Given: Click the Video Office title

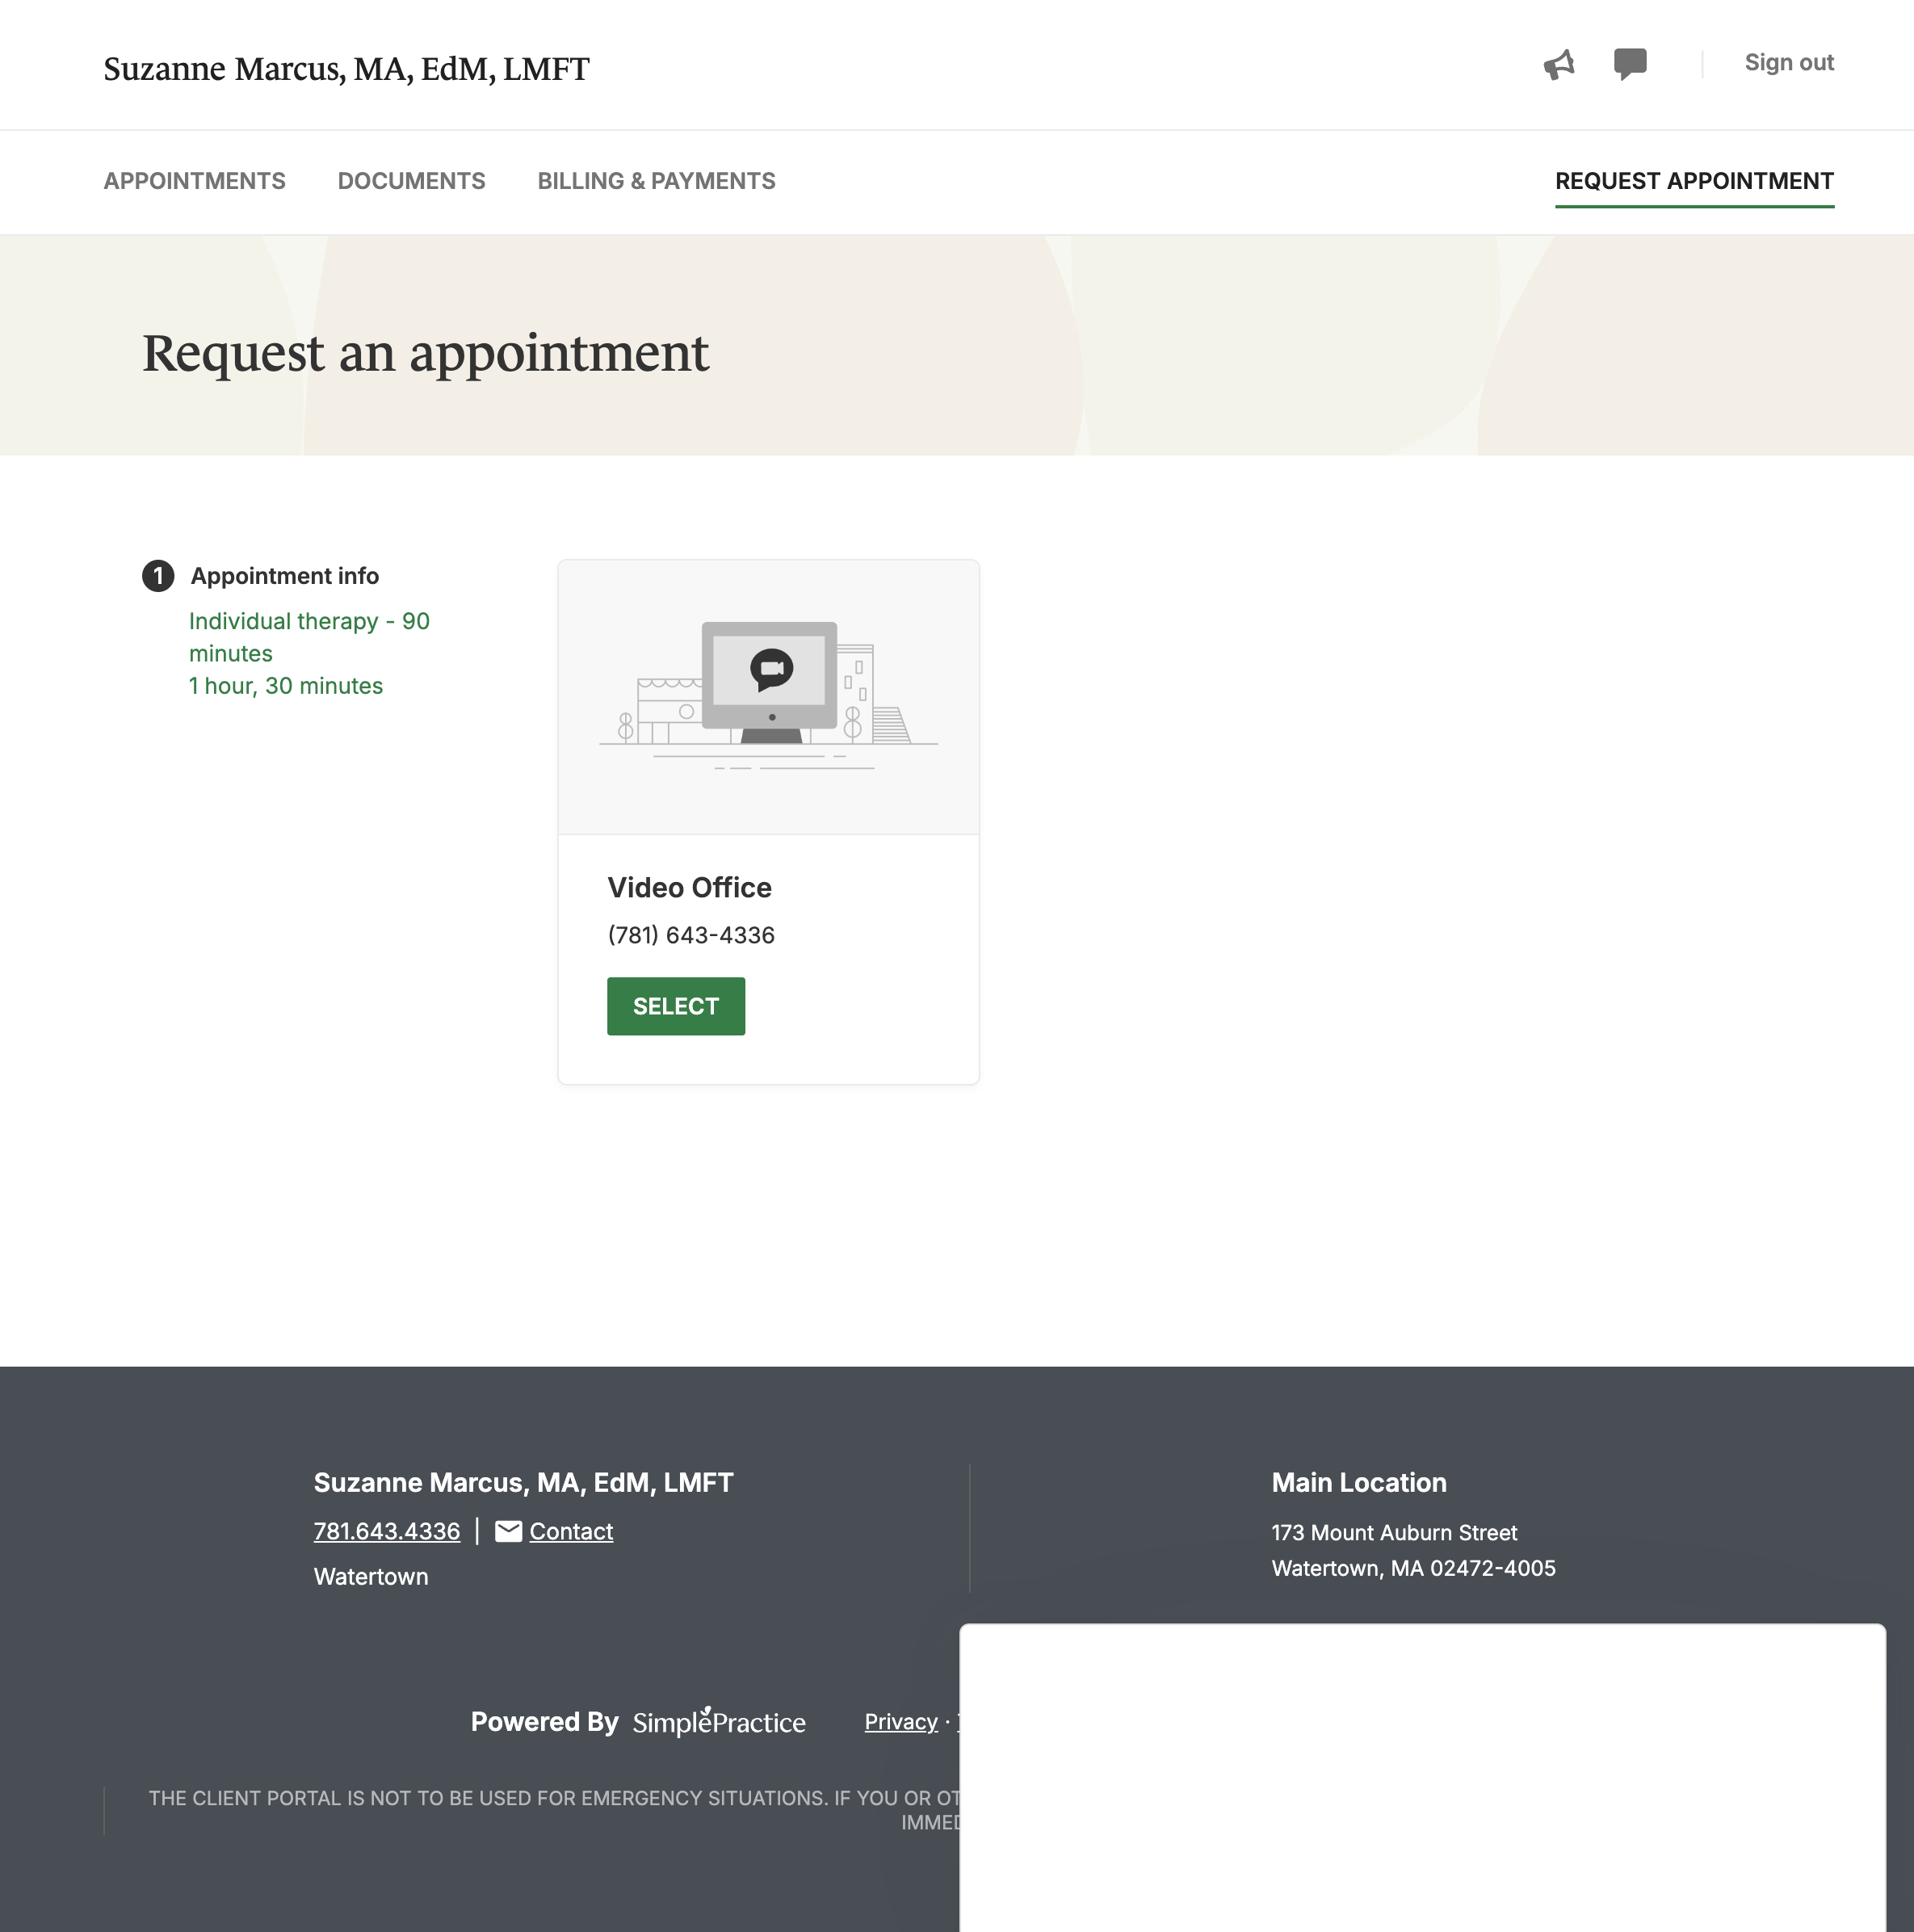Looking at the screenshot, I should pyautogui.click(x=689, y=887).
